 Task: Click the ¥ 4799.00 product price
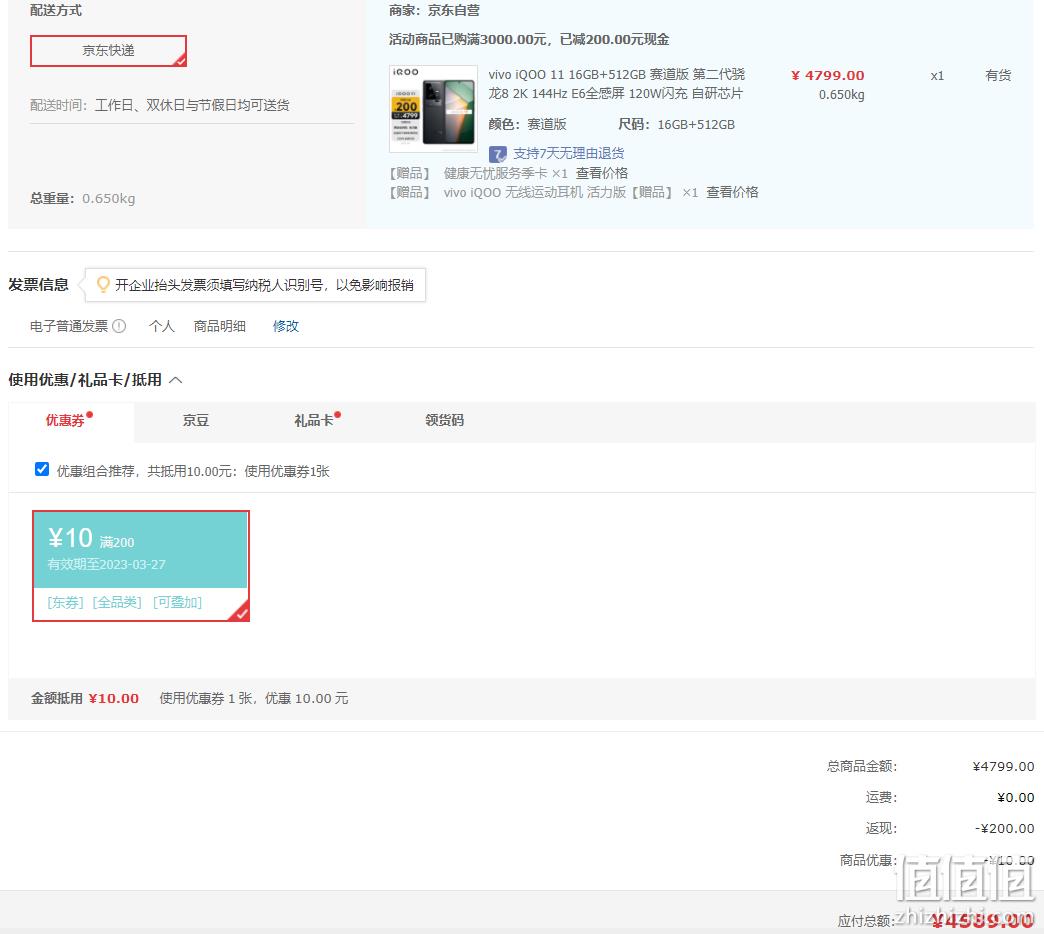point(828,75)
